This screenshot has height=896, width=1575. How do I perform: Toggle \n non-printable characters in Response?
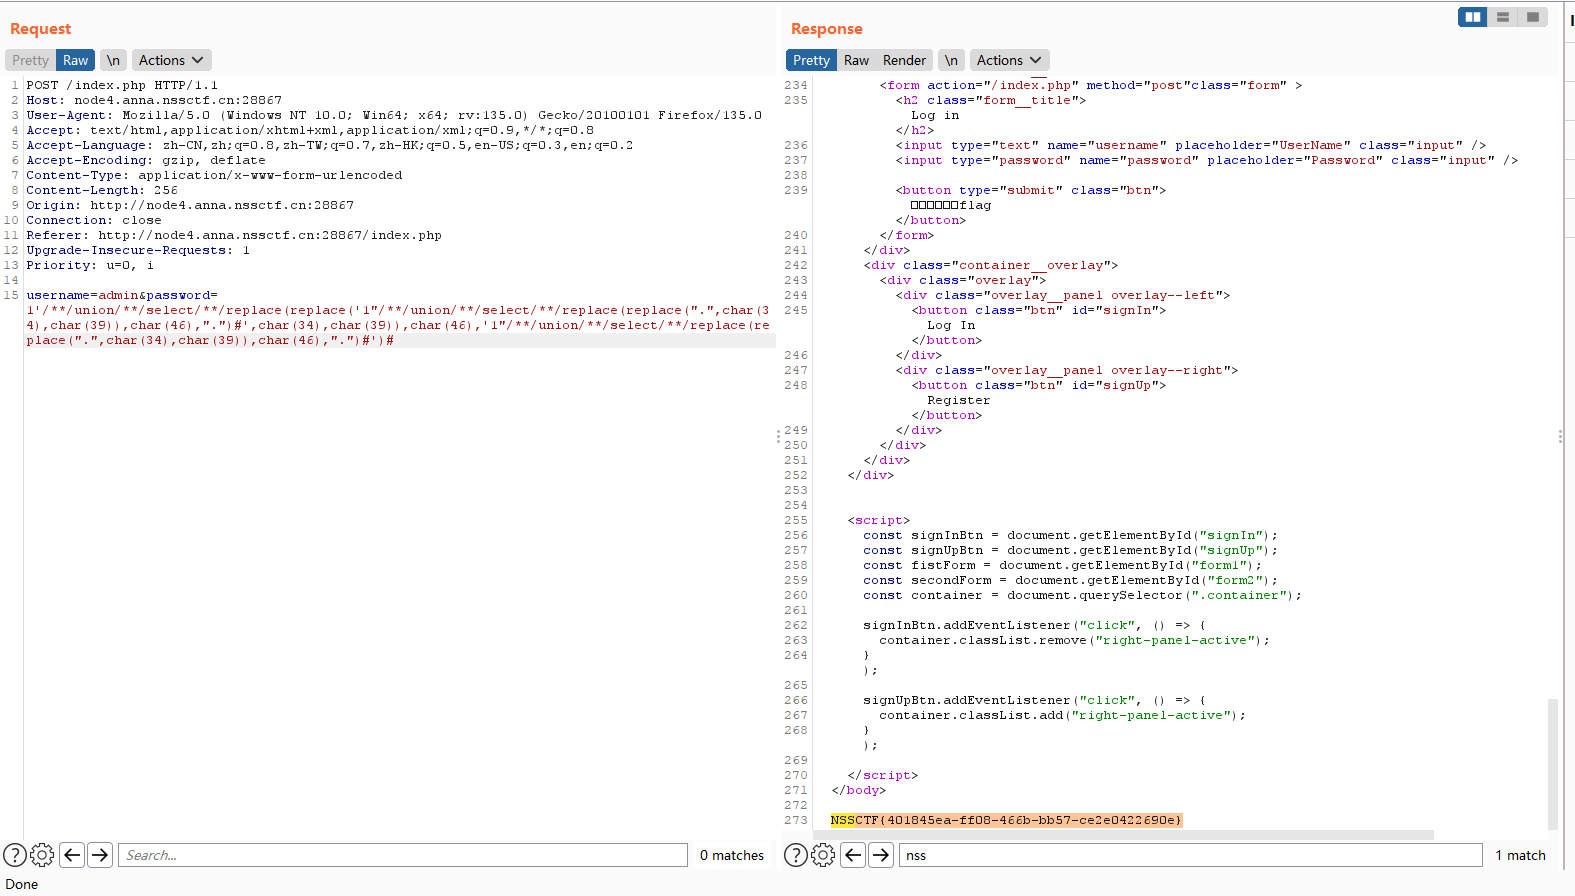[951, 60]
